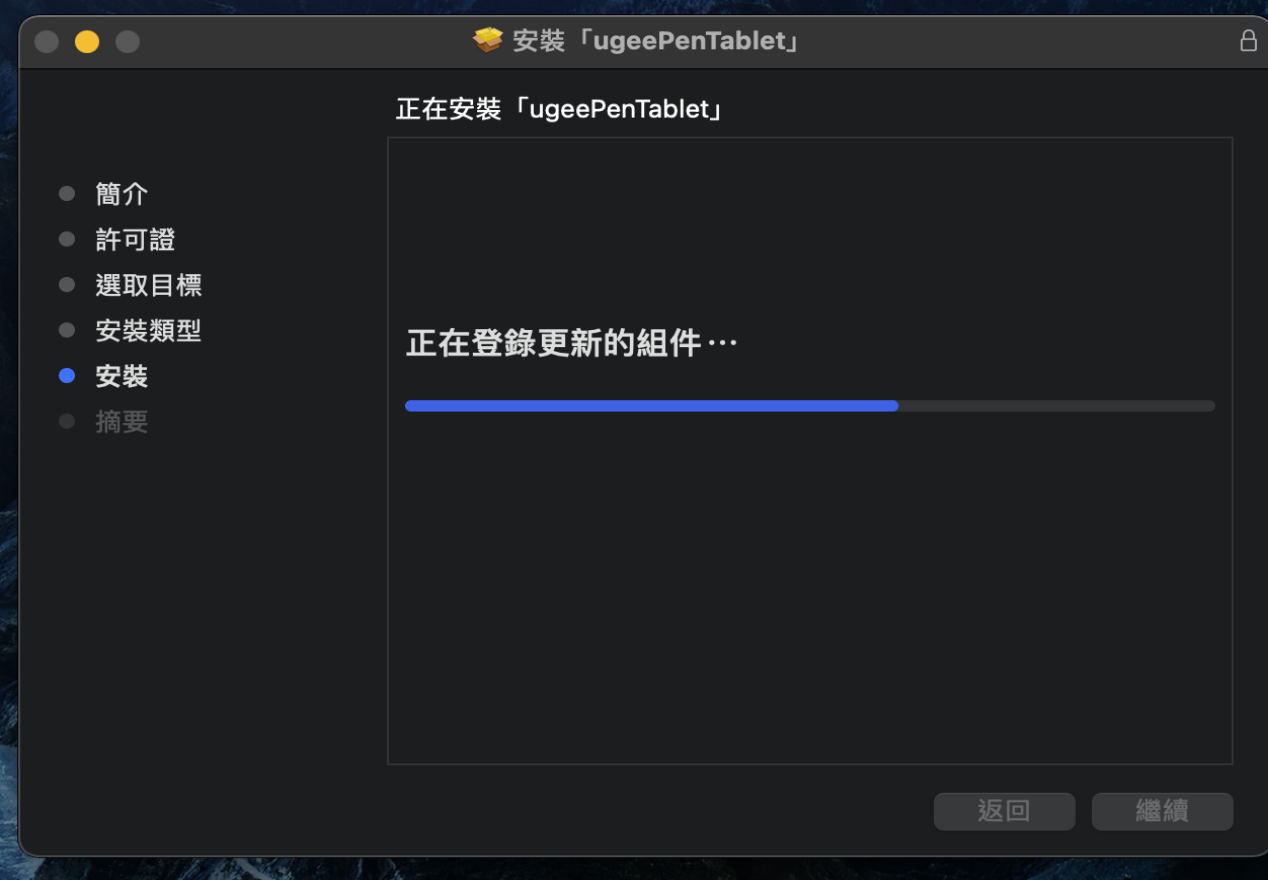Image resolution: width=1268 pixels, height=880 pixels.
Task: Select the 簡介 step in sidebar
Action: pyautogui.click(x=122, y=194)
